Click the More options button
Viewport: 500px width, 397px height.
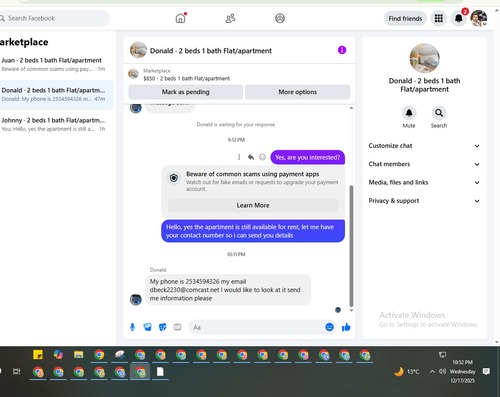click(298, 92)
